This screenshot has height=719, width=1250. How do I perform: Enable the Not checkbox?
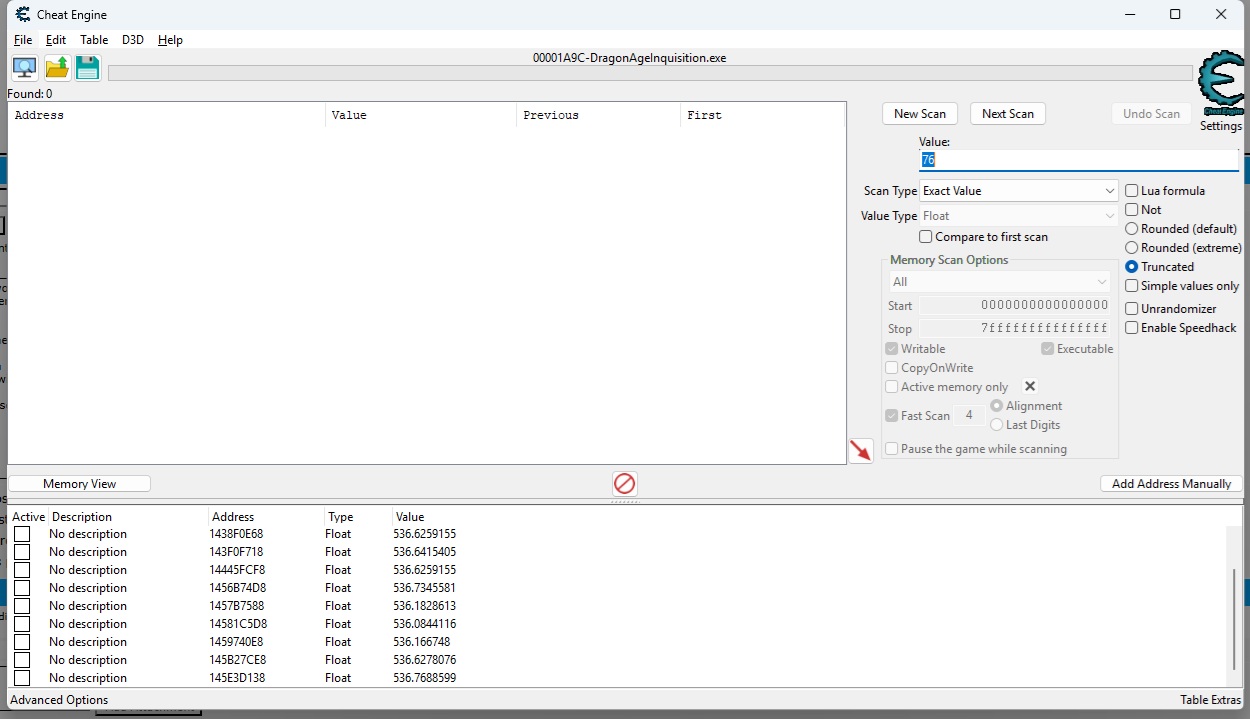1132,210
